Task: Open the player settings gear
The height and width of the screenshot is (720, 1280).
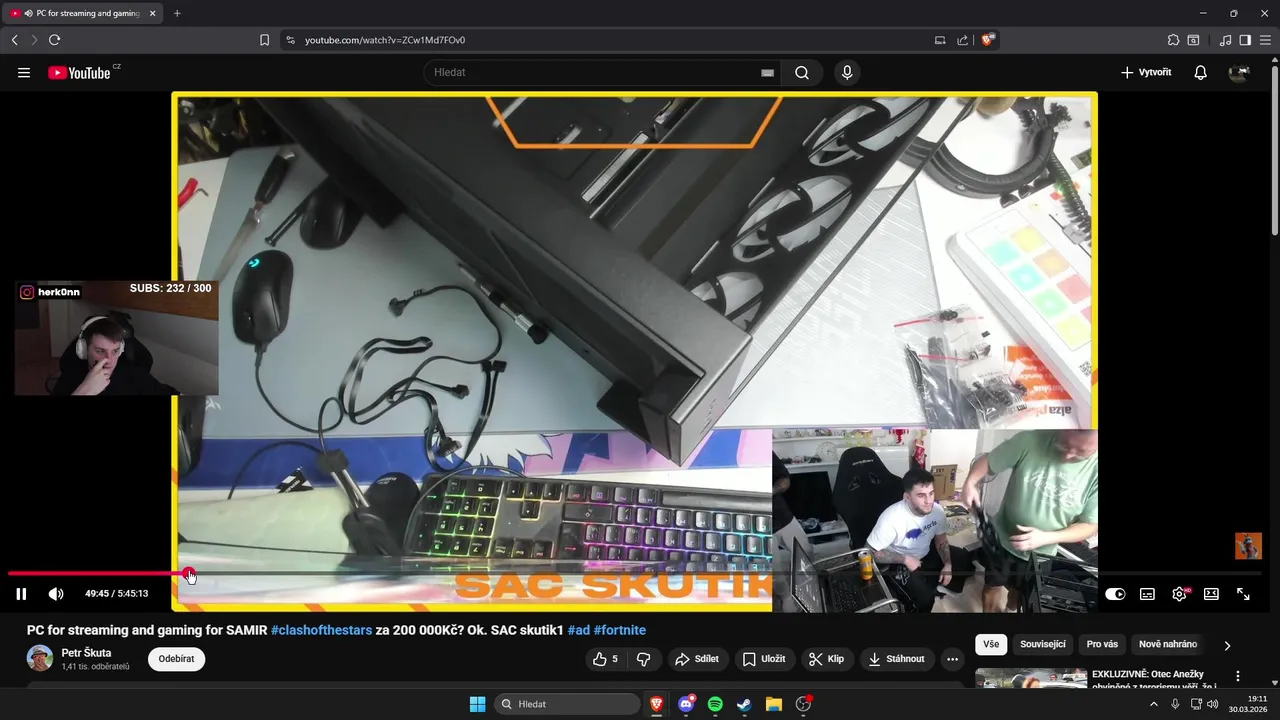Action: [1180, 594]
